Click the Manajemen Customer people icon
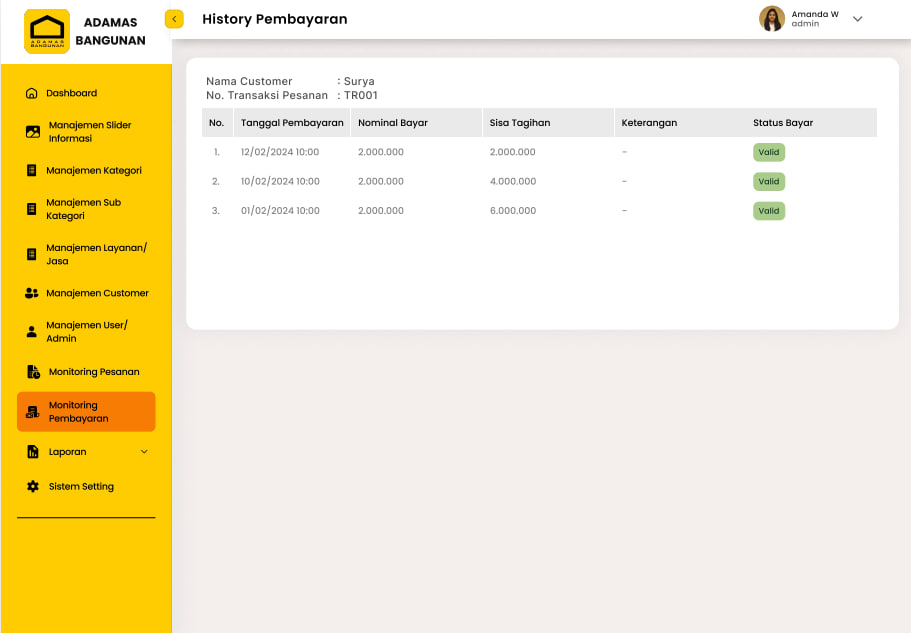Viewport: 911px width, 633px height. pos(32,293)
